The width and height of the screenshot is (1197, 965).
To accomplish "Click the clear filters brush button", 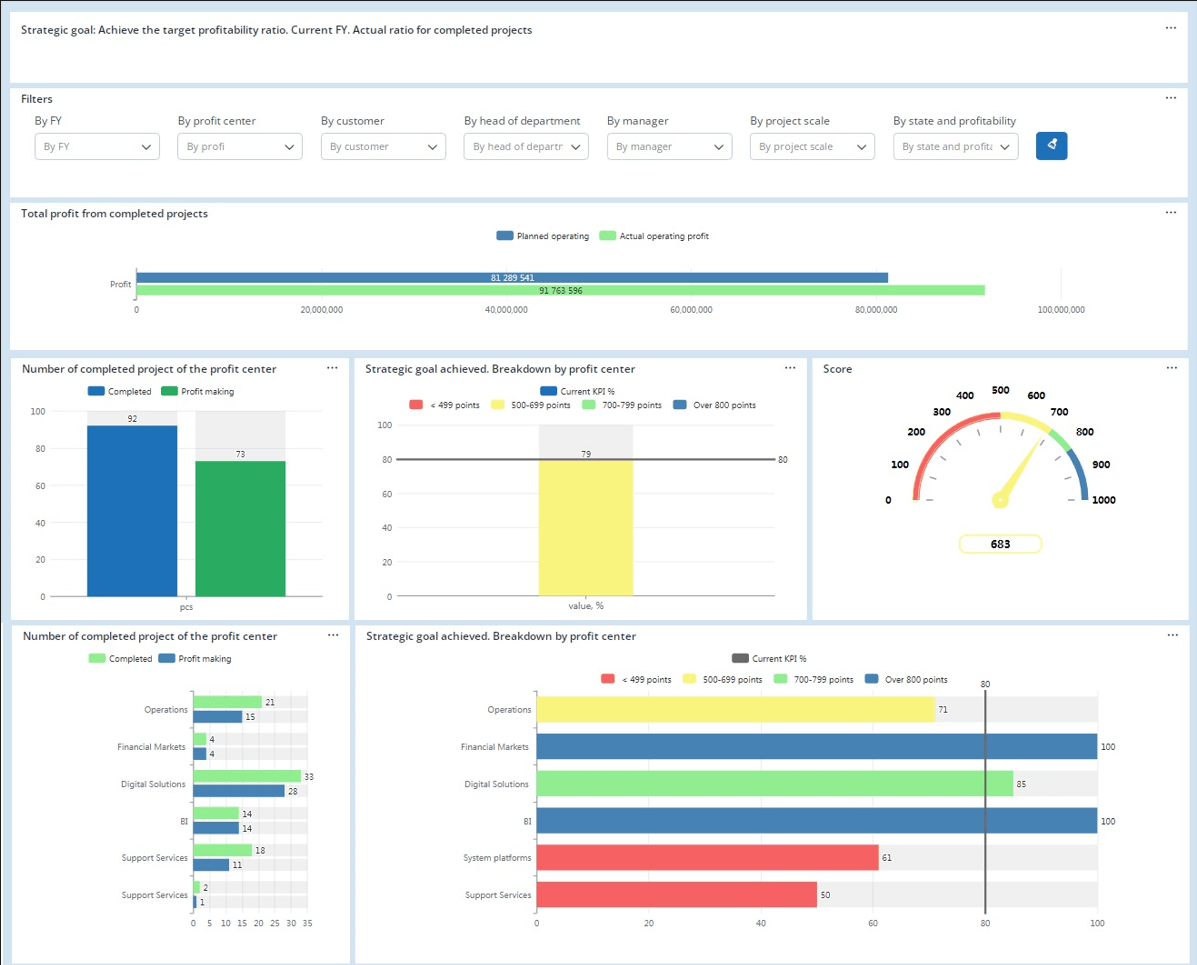I will pos(1051,146).
